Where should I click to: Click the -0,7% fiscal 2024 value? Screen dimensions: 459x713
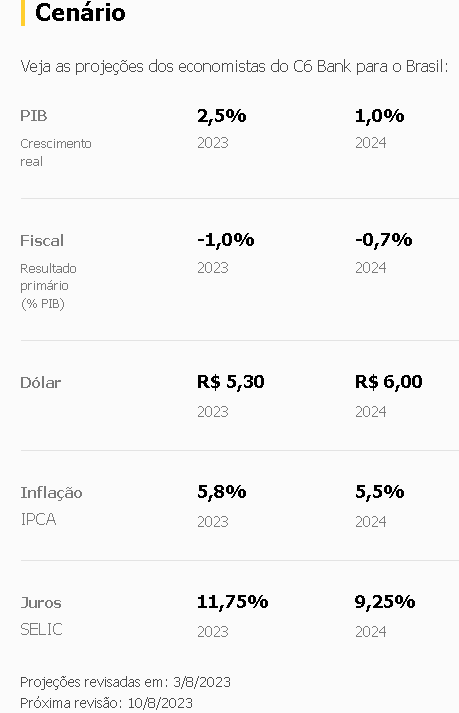point(383,240)
